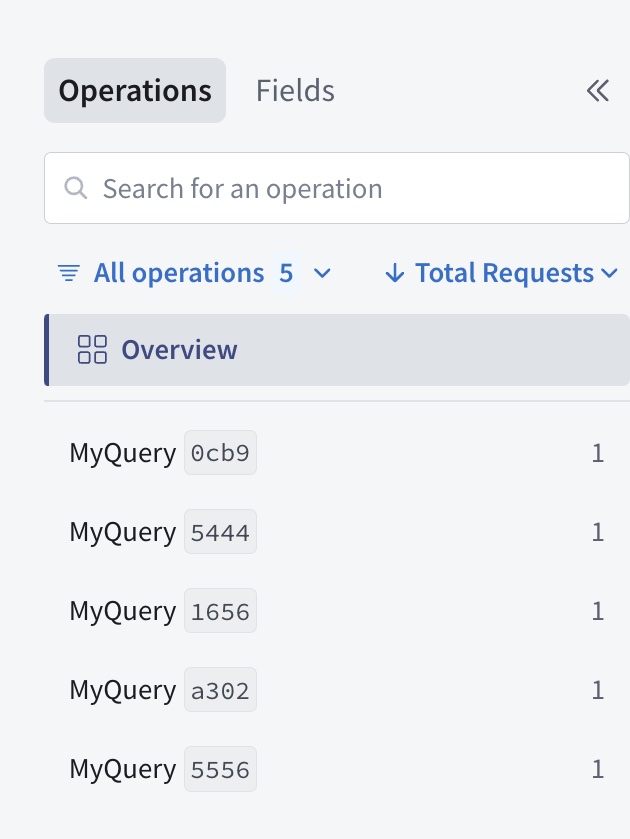Screen dimensions: 630x839
Task: Open the Overview dashboard
Action: pos(180,350)
